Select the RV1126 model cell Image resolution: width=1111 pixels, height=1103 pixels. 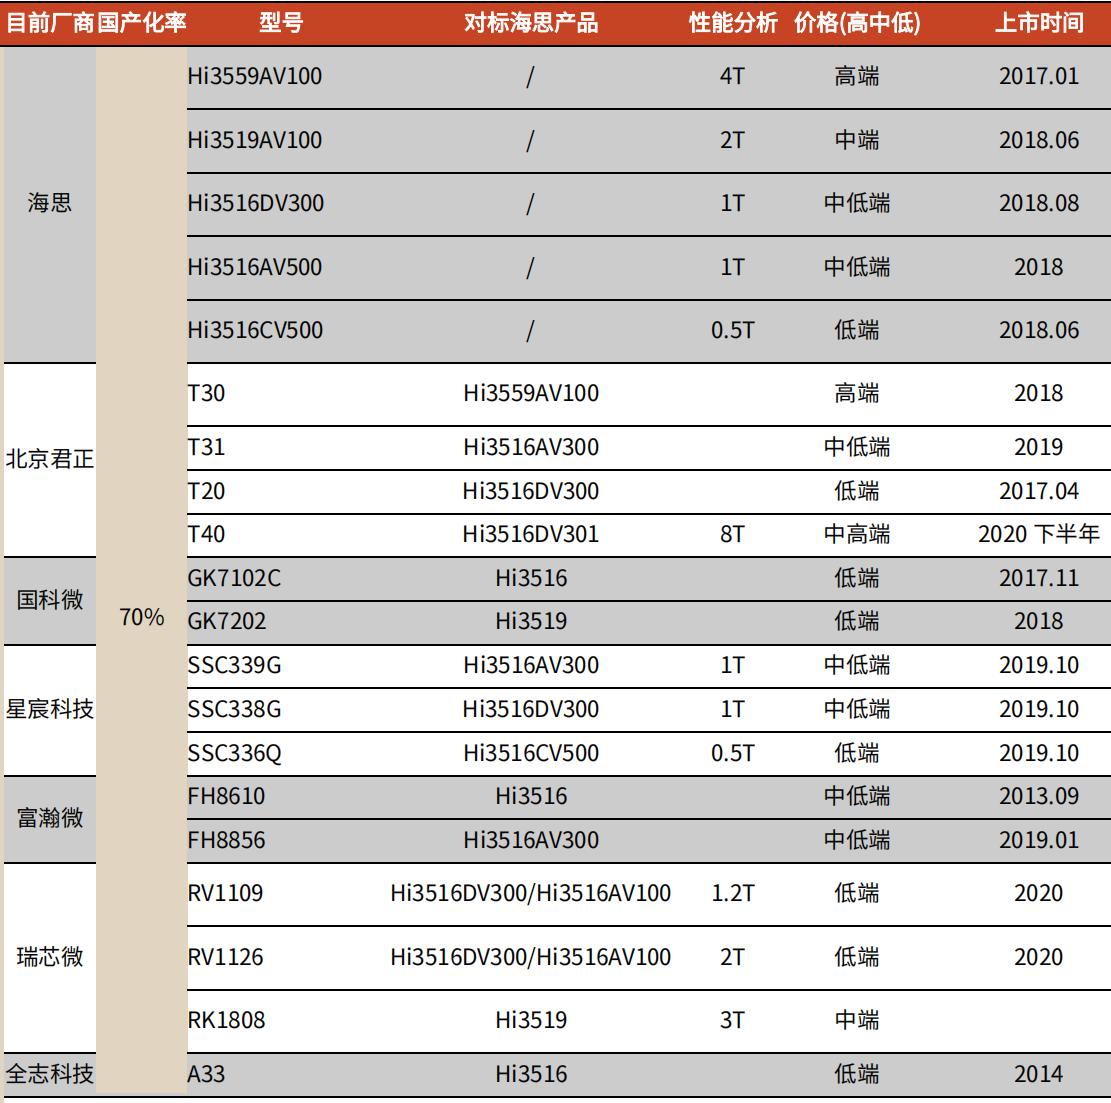tap(225, 957)
